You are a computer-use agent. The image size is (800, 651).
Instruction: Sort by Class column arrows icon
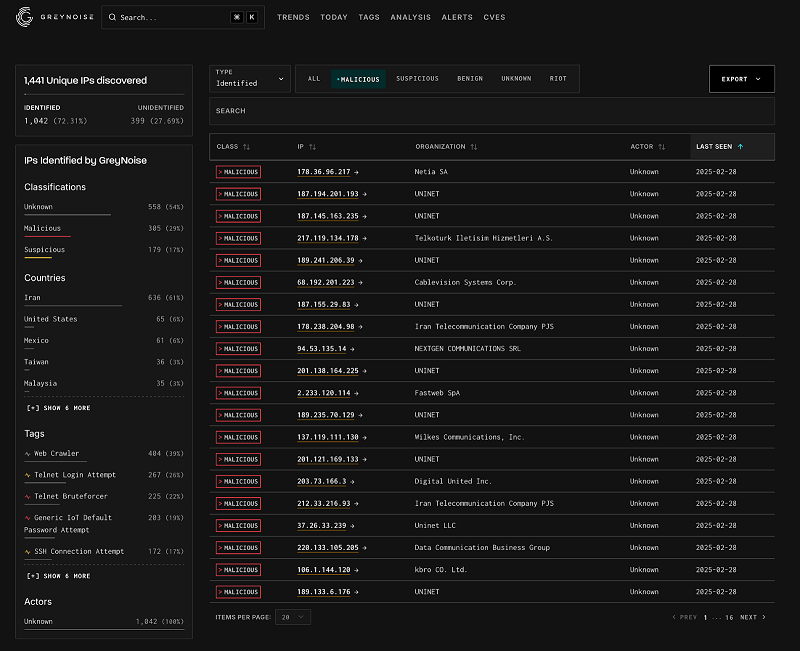[x=246, y=147]
